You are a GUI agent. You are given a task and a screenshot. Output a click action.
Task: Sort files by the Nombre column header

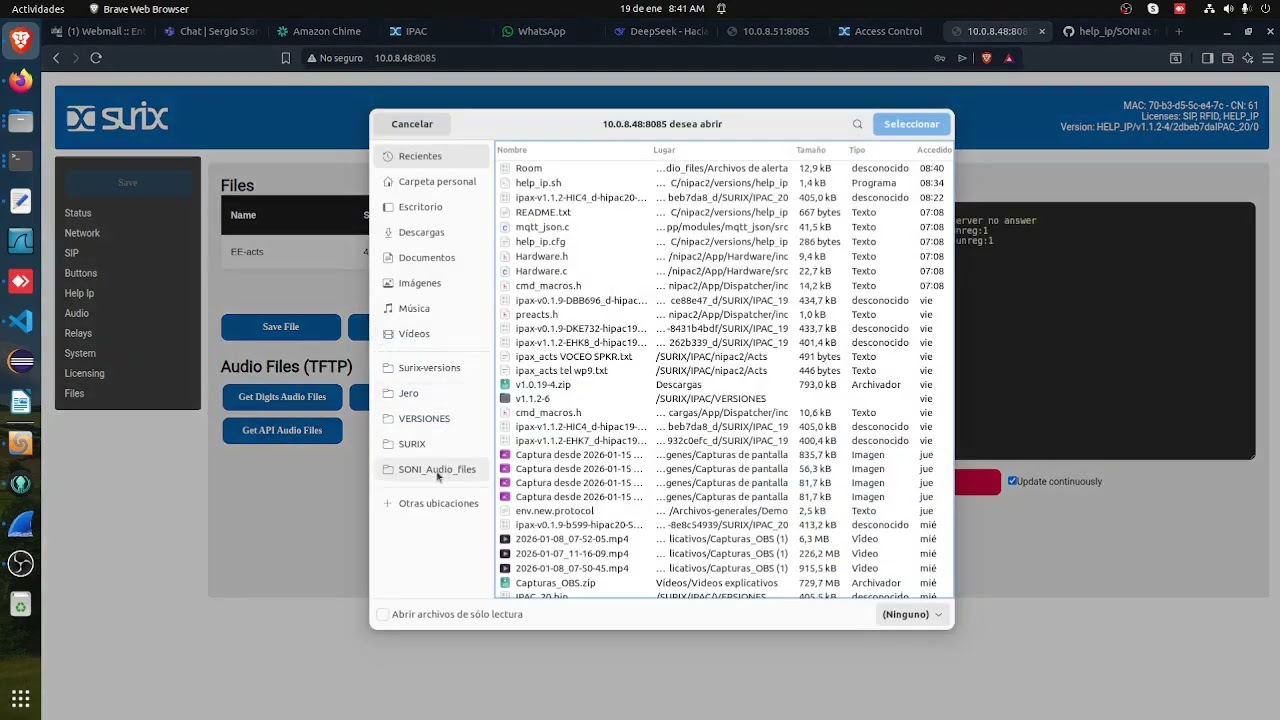[x=512, y=150]
